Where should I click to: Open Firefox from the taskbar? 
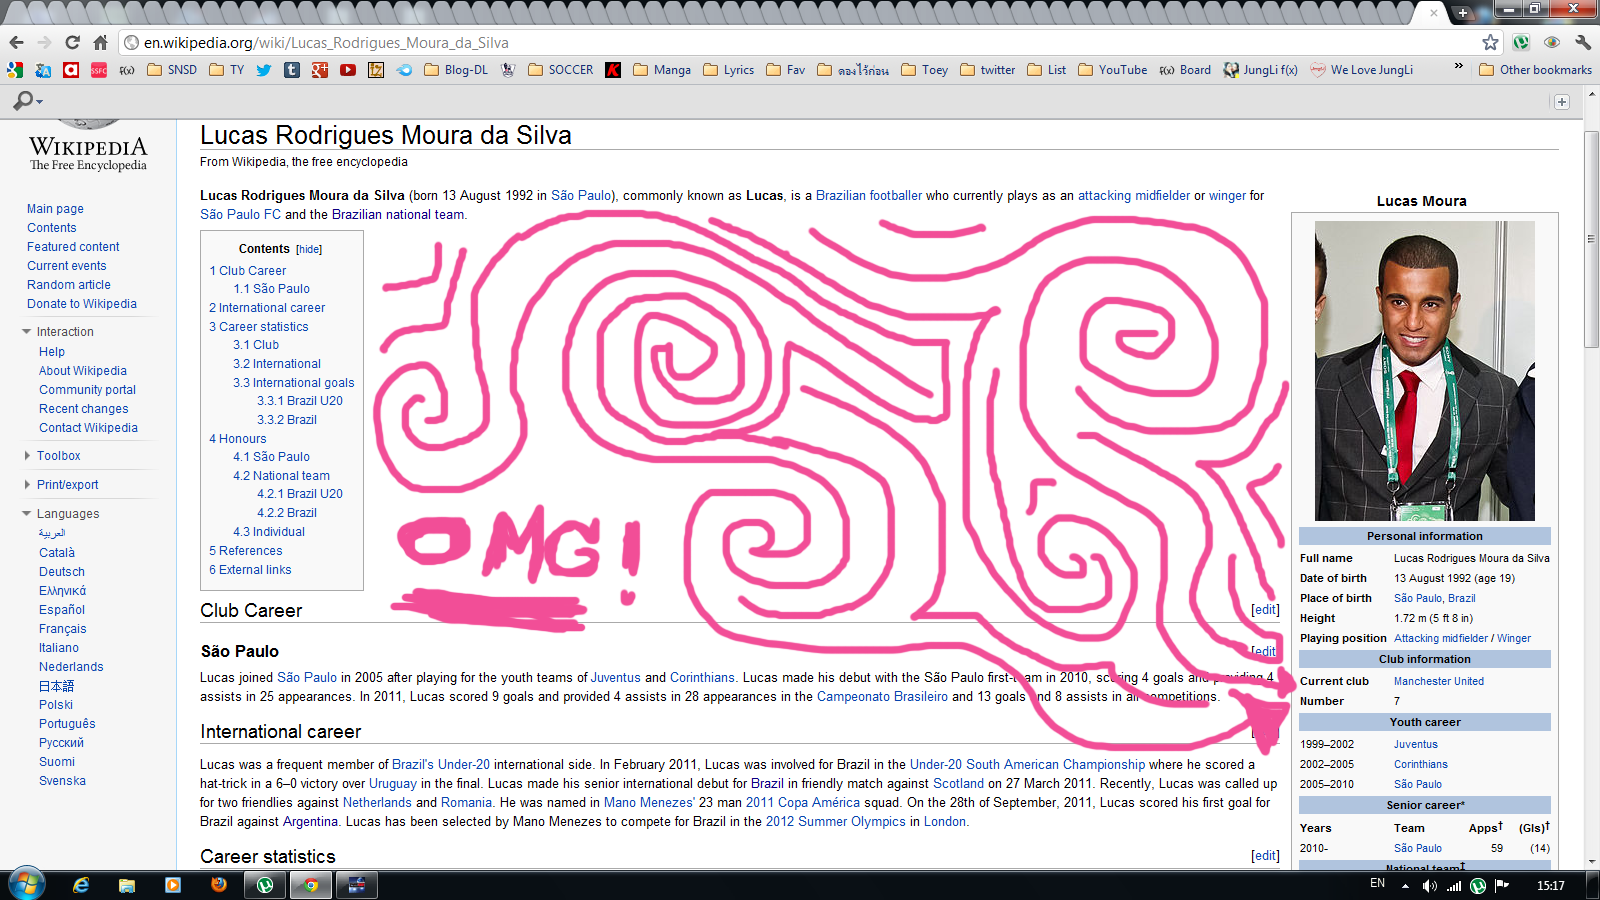tap(219, 885)
